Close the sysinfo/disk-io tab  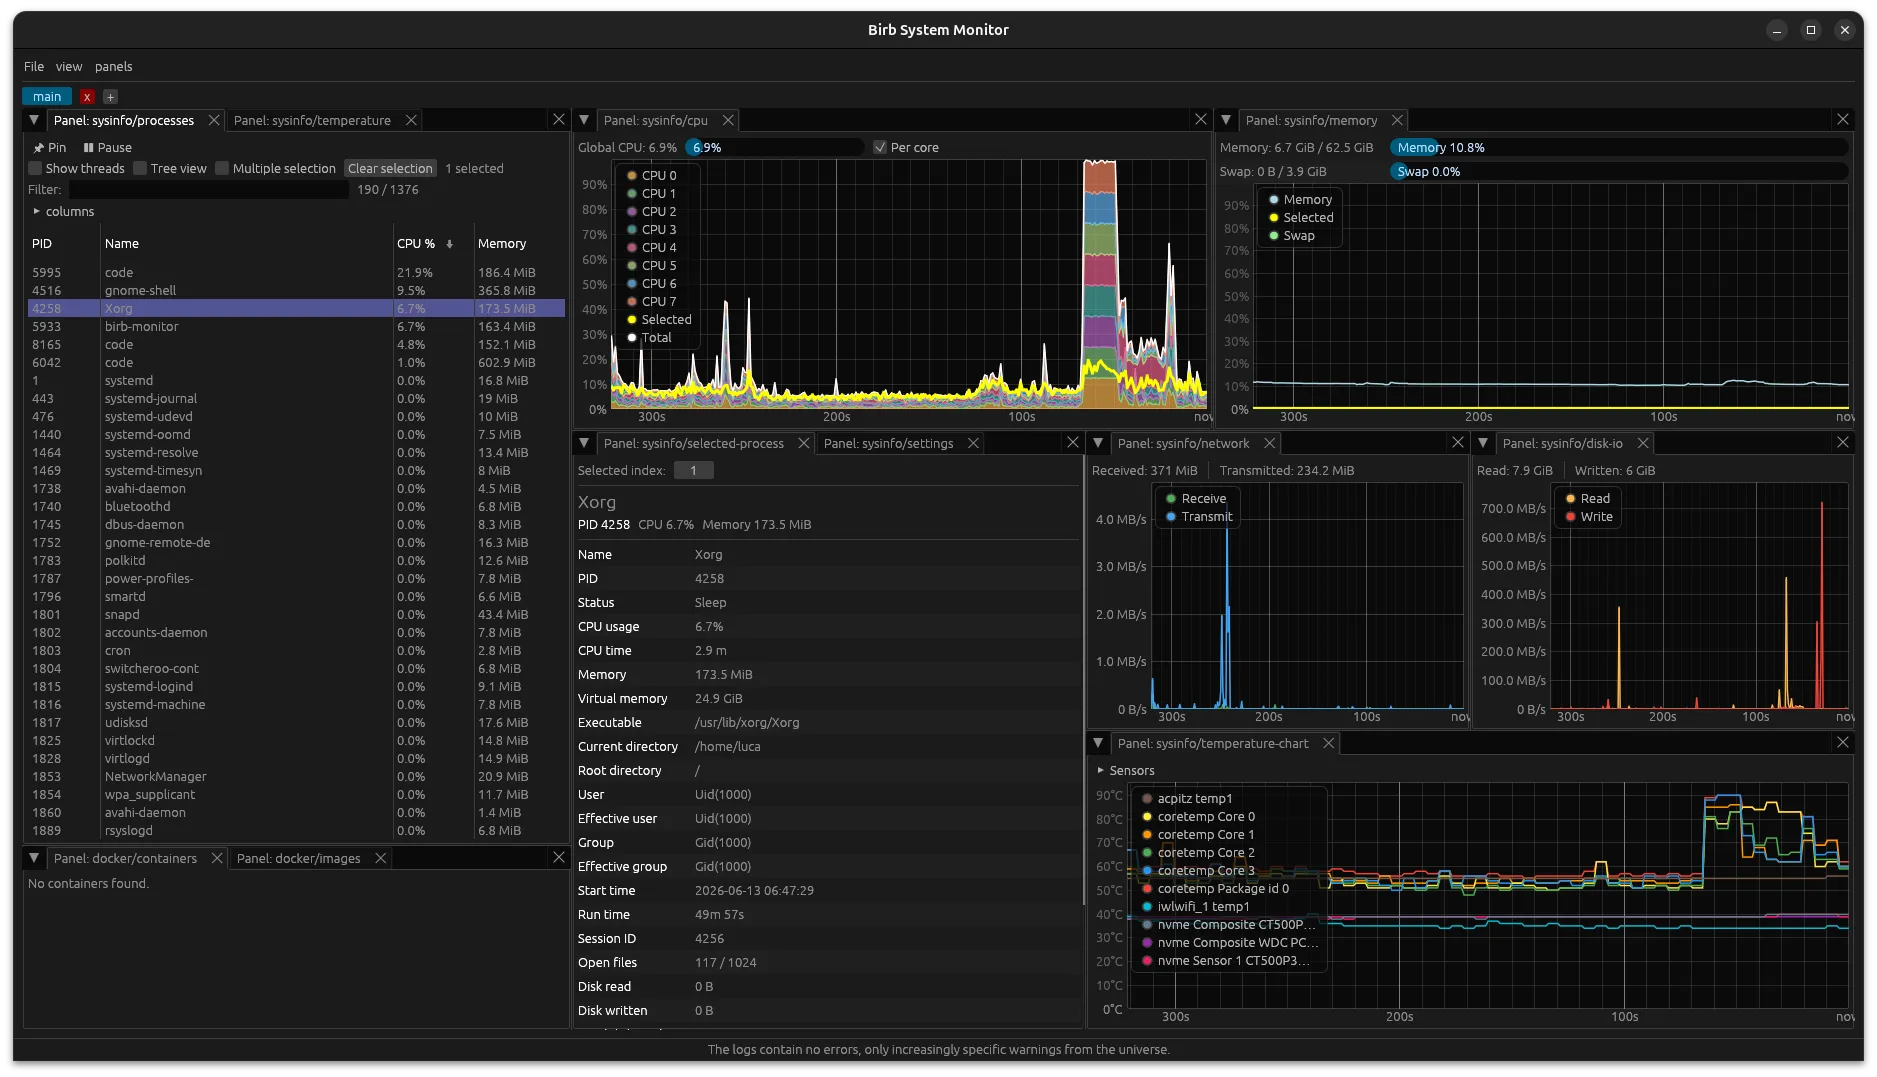tap(1642, 443)
